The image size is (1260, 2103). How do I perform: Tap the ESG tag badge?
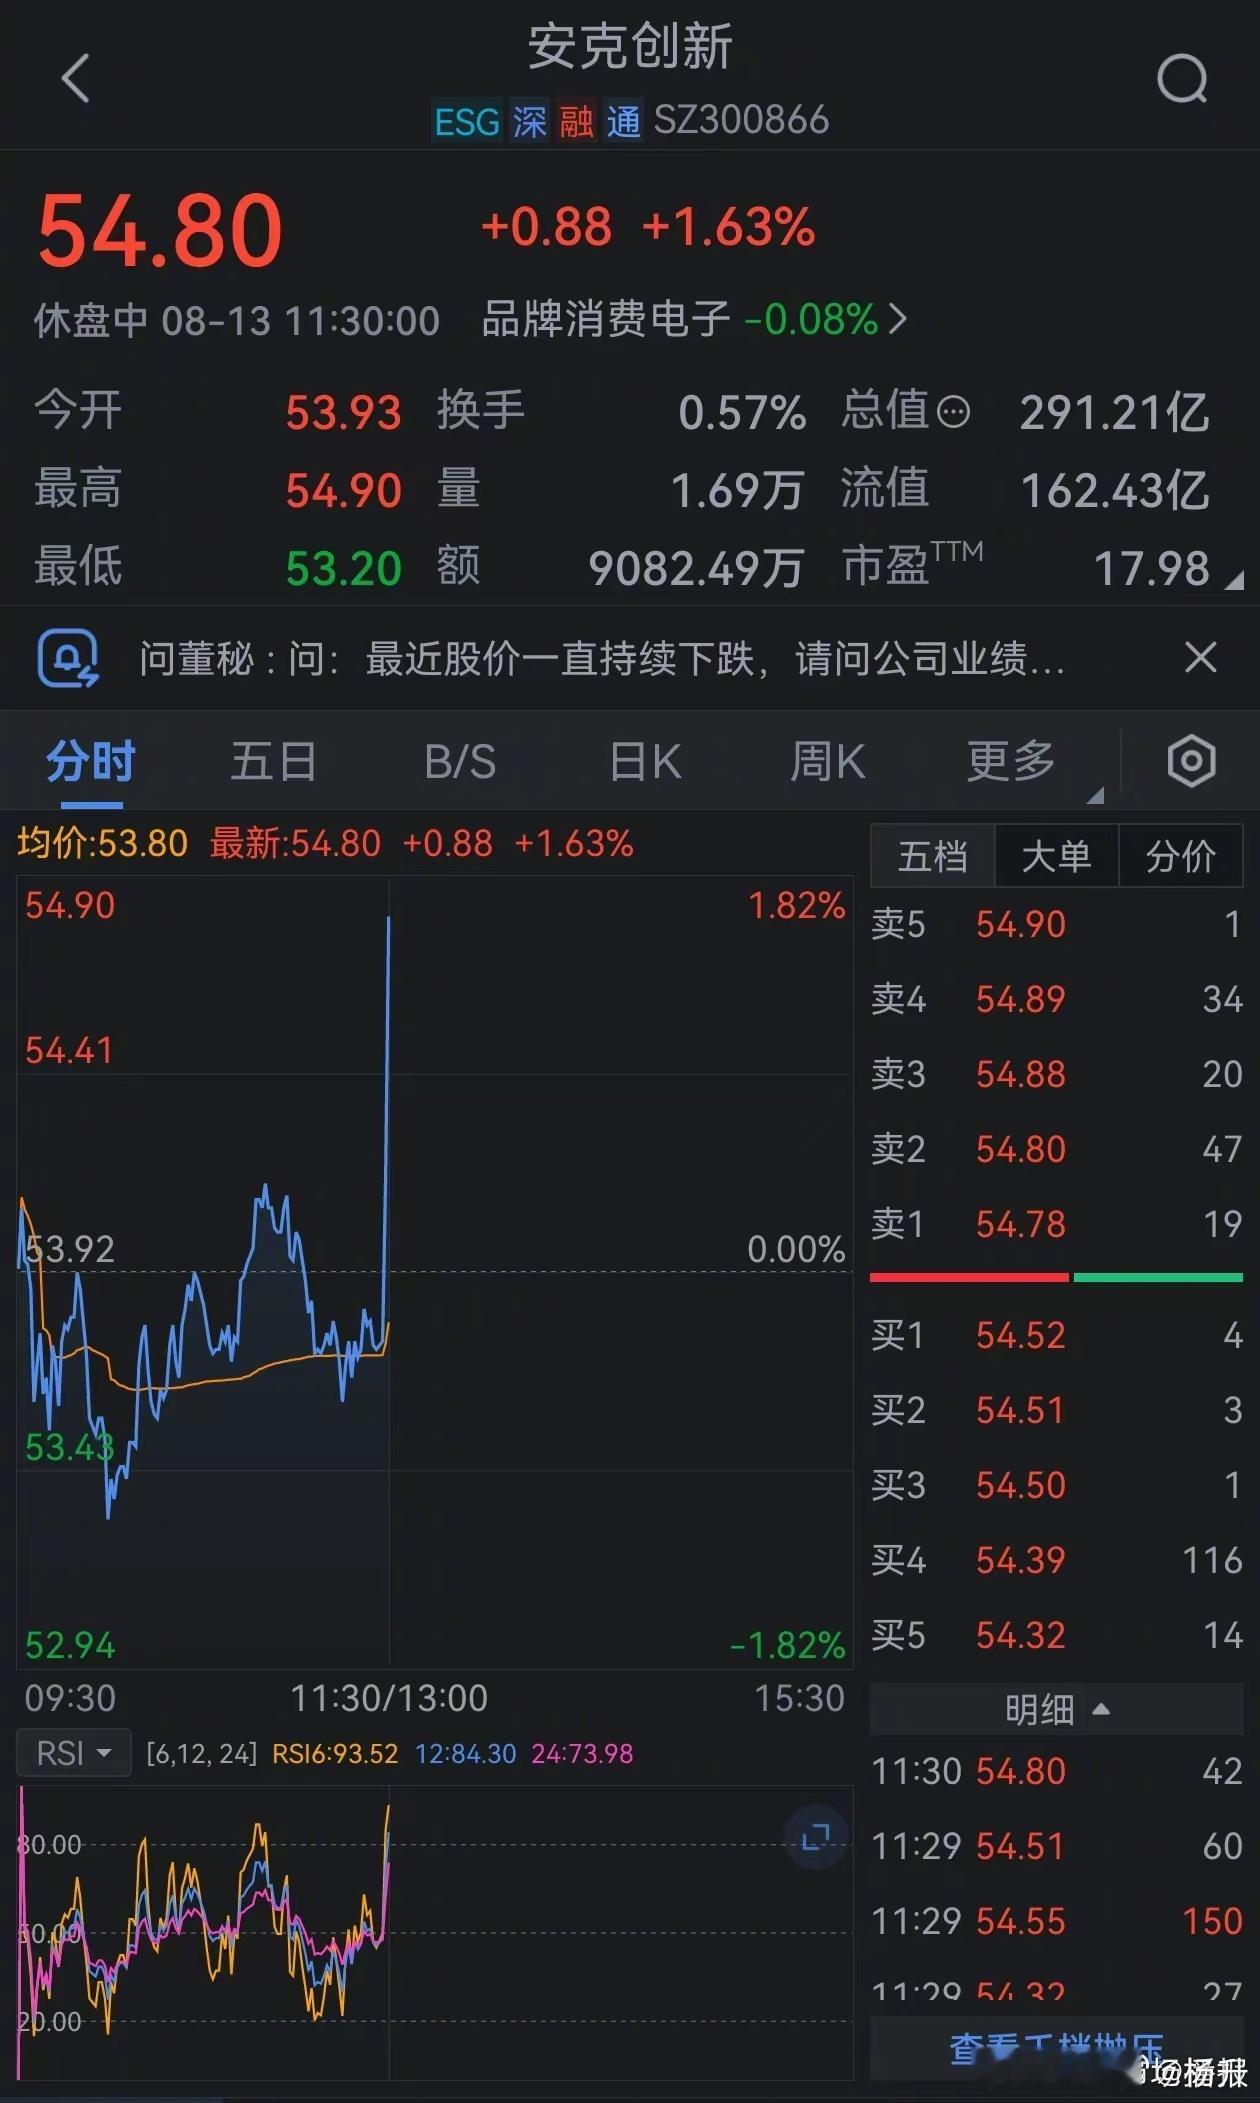467,122
